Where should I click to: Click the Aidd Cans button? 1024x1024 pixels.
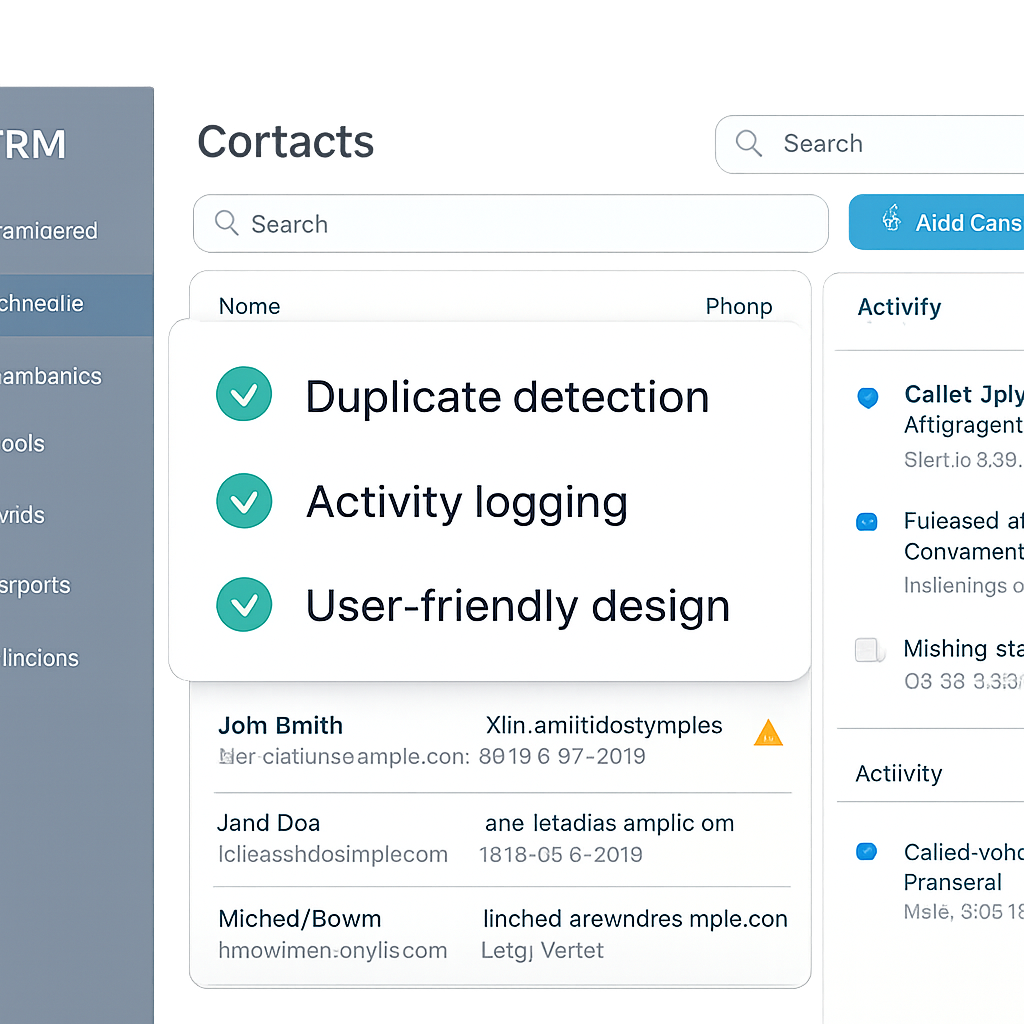point(936,222)
